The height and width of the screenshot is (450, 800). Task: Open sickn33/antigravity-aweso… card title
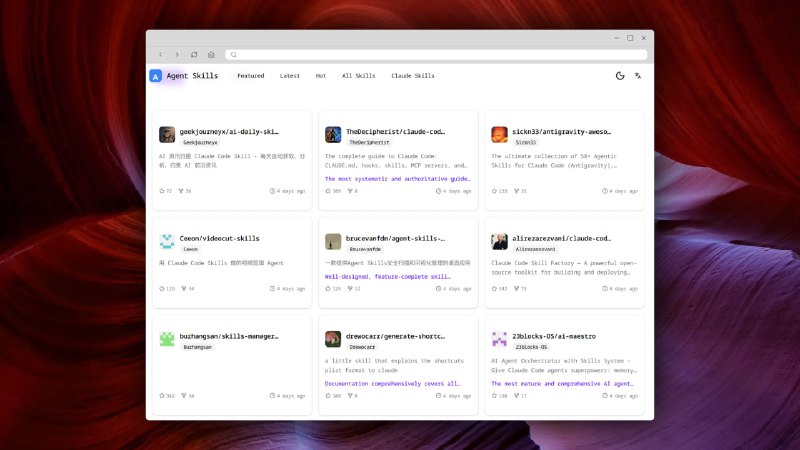coord(562,132)
